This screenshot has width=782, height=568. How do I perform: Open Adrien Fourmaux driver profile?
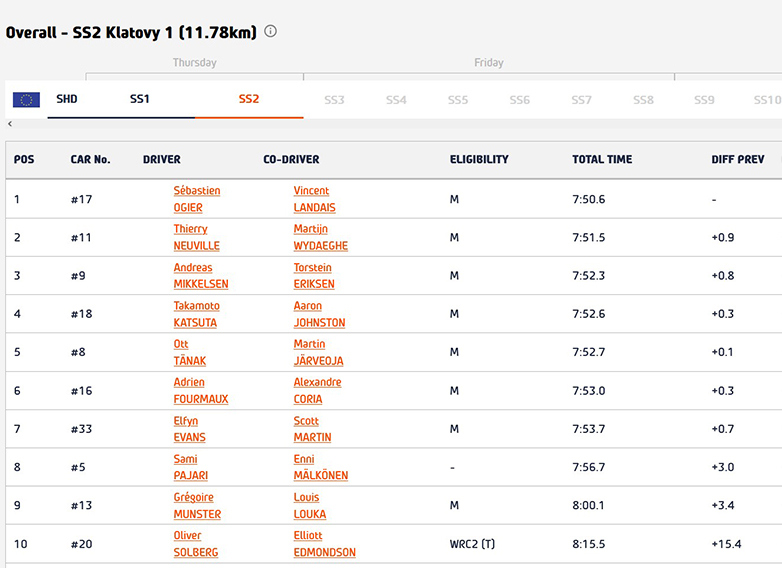point(200,390)
